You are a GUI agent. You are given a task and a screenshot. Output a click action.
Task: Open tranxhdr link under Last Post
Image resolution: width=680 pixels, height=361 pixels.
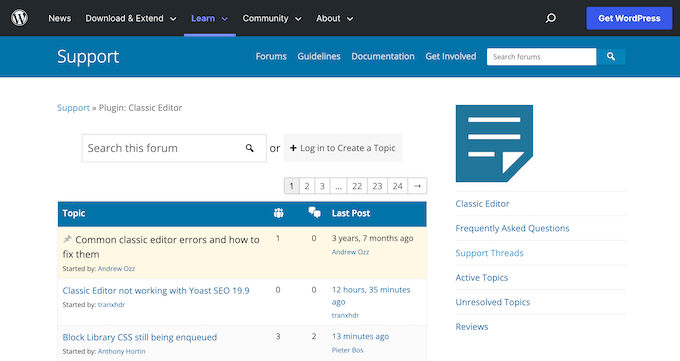pyautogui.click(x=345, y=315)
